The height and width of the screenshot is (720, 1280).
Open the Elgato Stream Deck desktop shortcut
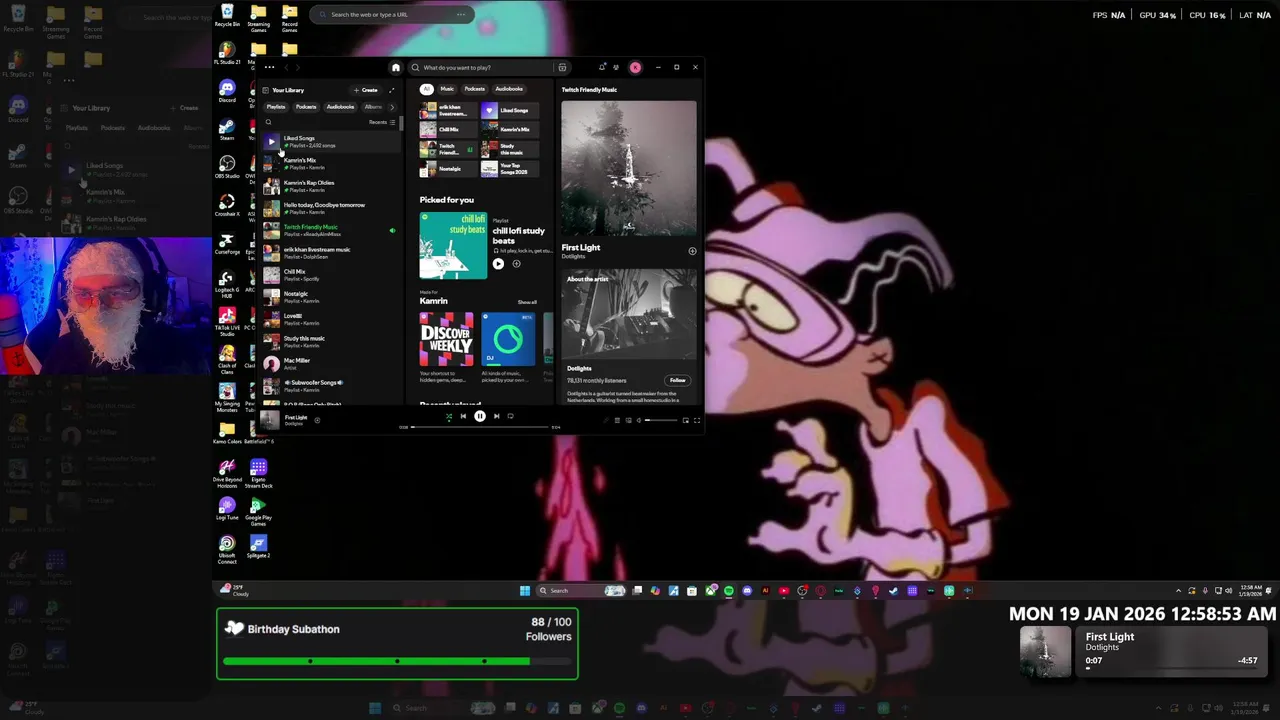(x=258, y=472)
